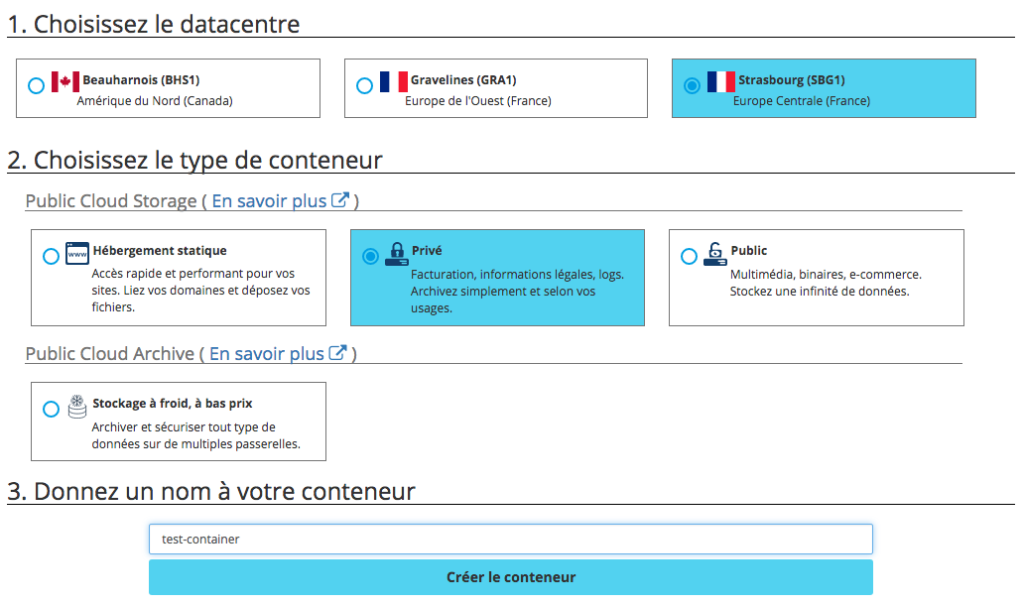Select the Strasbourg (SBG1) radio button
The height and width of the screenshot is (605, 1024).
click(691, 86)
